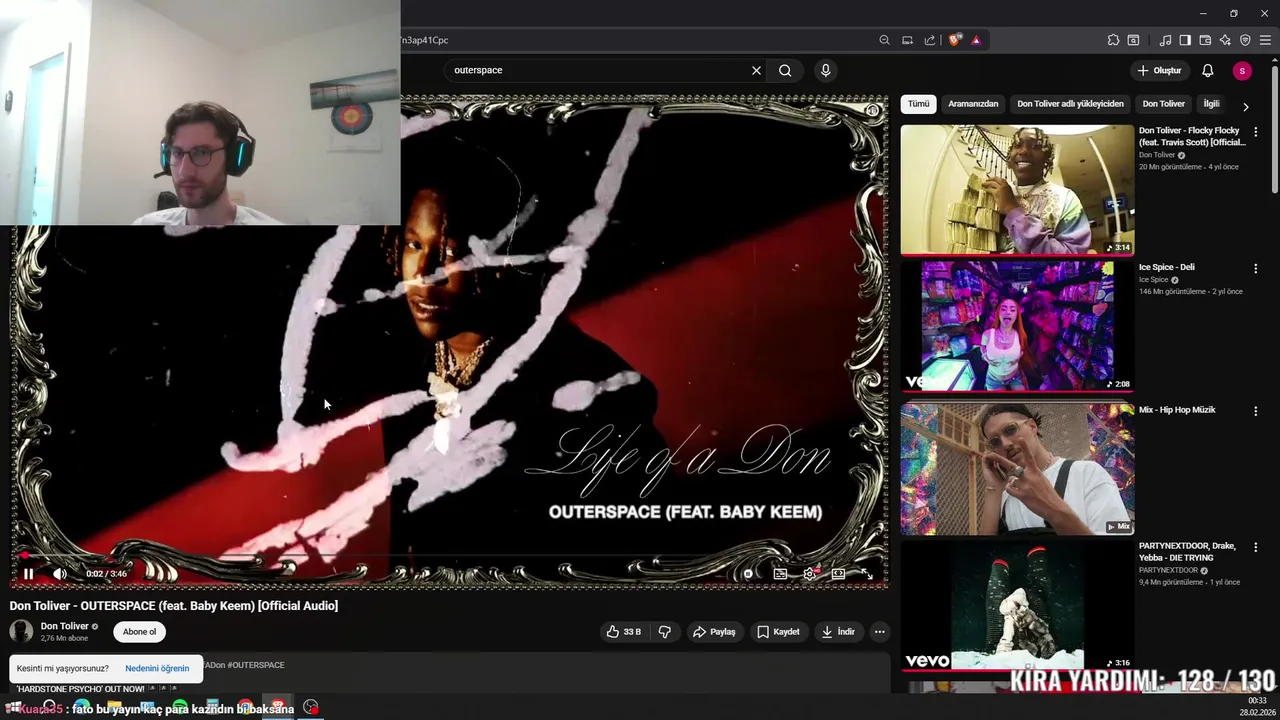This screenshot has height=720, width=1280.
Task: Open the media control music note icon
Action: coord(1165,40)
